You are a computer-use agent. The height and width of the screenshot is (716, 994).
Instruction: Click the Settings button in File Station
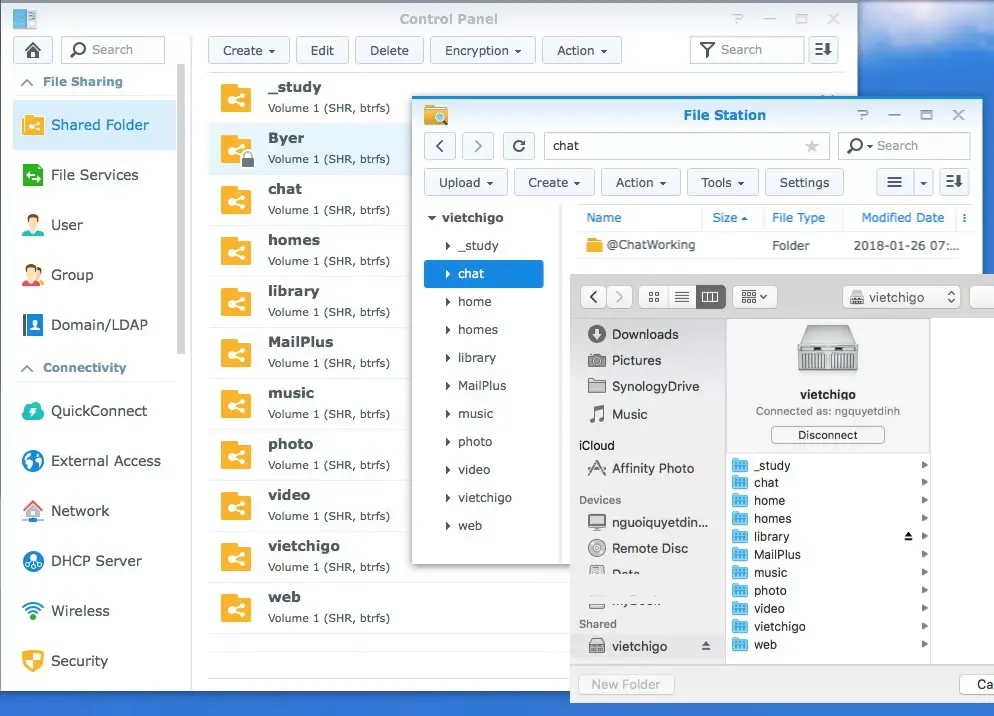pyautogui.click(x=804, y=183)
